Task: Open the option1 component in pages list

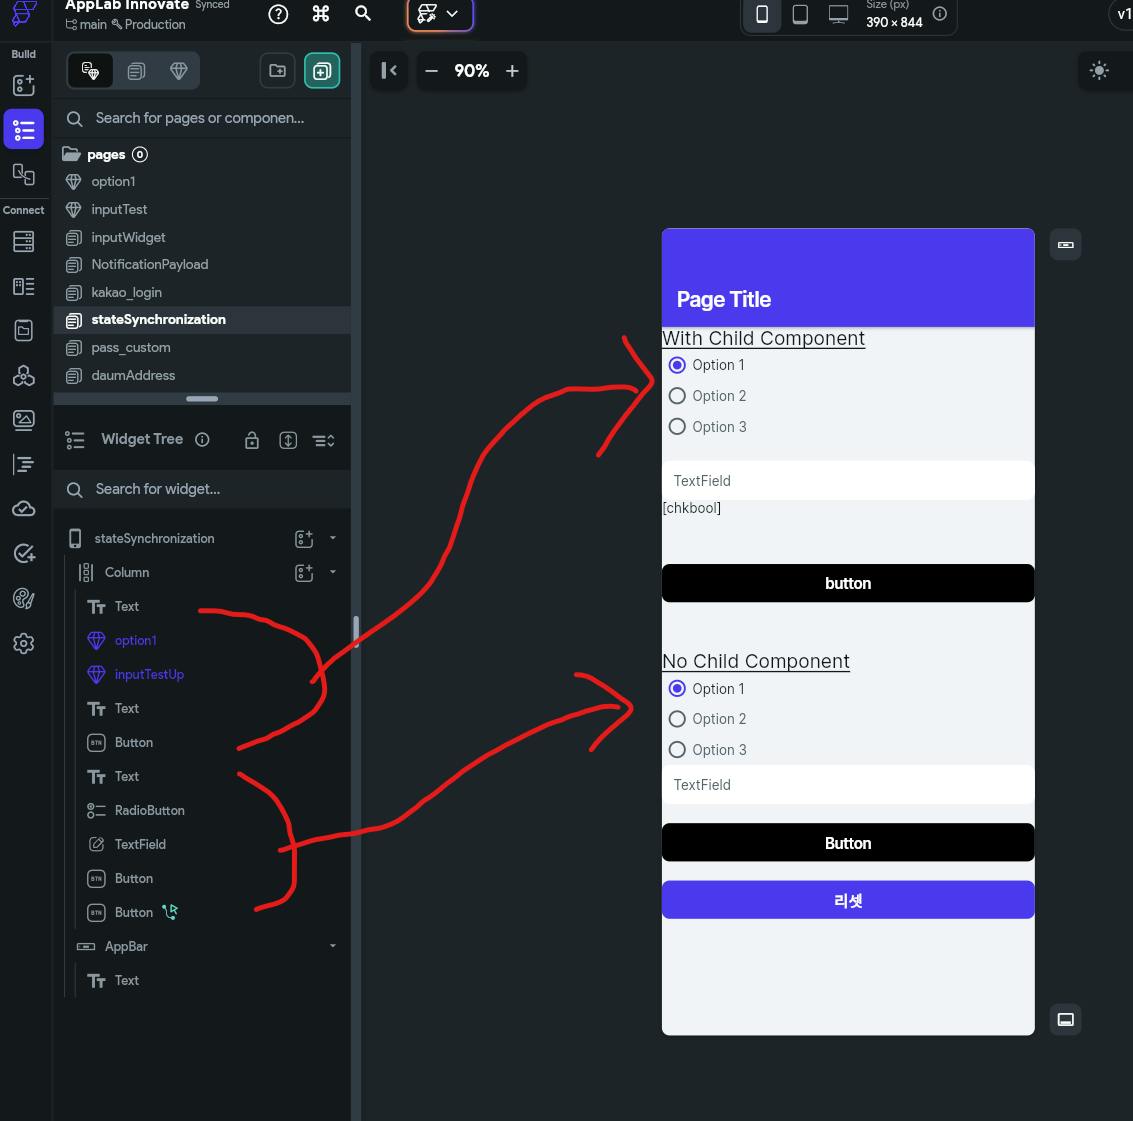Action: point(113,181)
